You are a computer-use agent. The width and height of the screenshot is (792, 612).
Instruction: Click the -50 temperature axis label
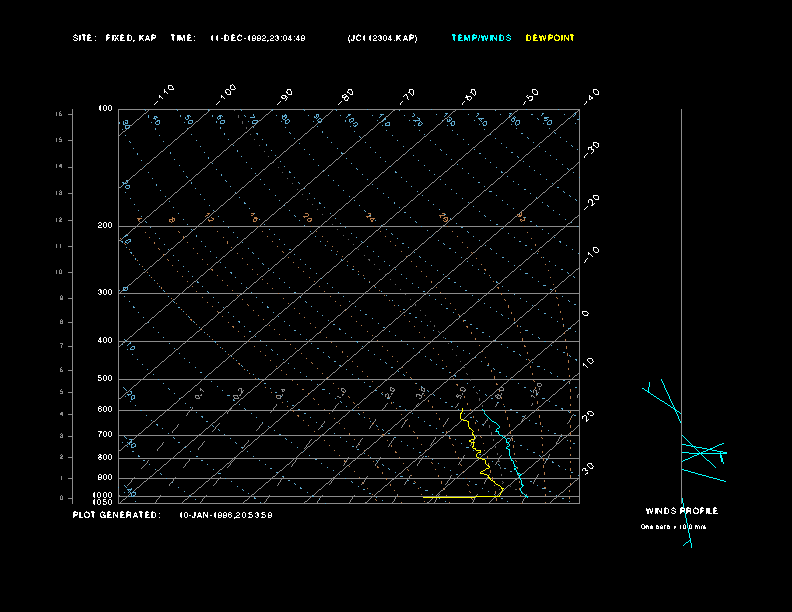tap(530, 96)
